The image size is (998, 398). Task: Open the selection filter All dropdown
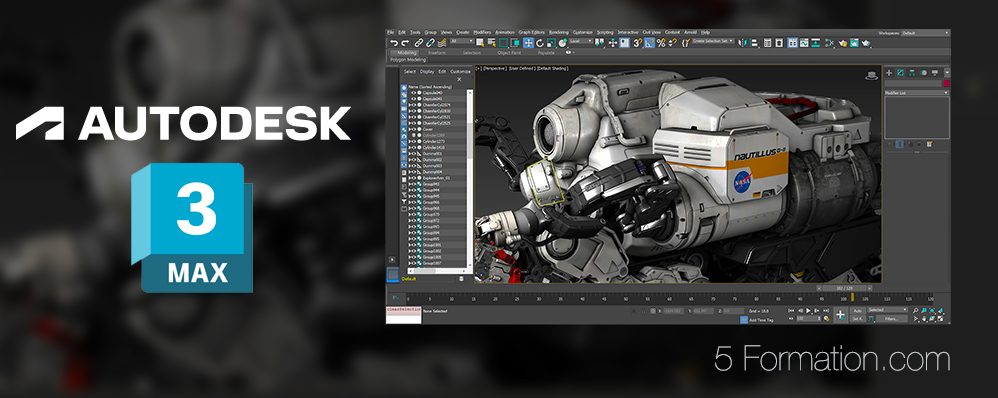point(461,41)
